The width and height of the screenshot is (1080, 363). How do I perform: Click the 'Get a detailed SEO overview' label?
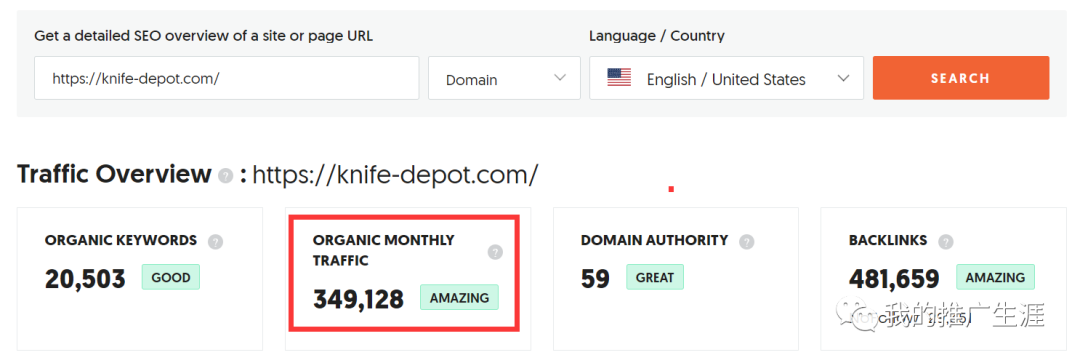click(x=203, y=36)
